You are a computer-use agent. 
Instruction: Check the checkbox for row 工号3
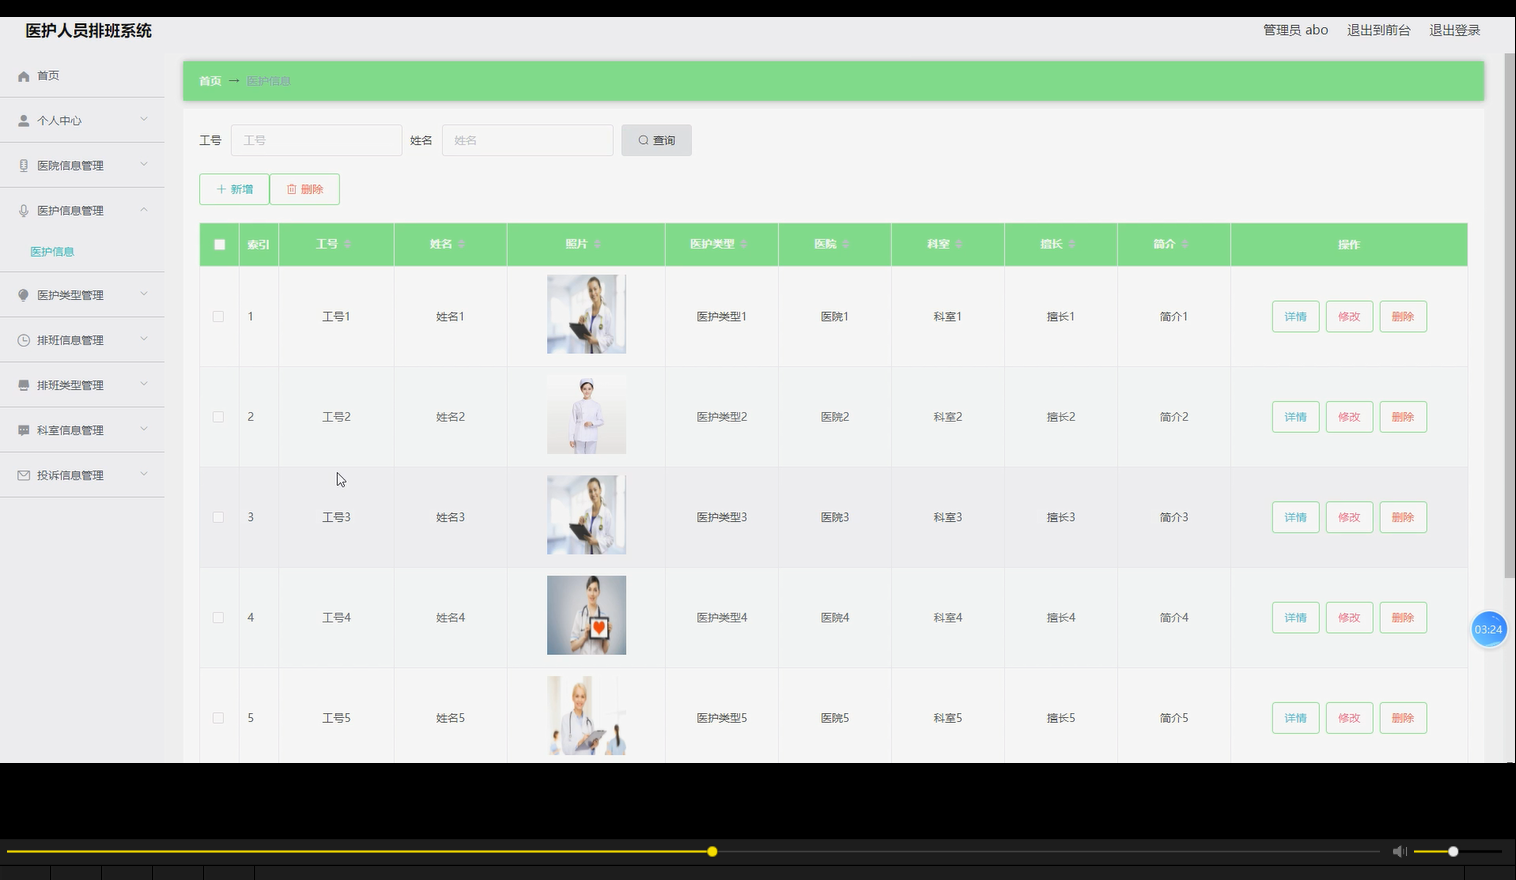pyautogui.click(x=218, y=517)
